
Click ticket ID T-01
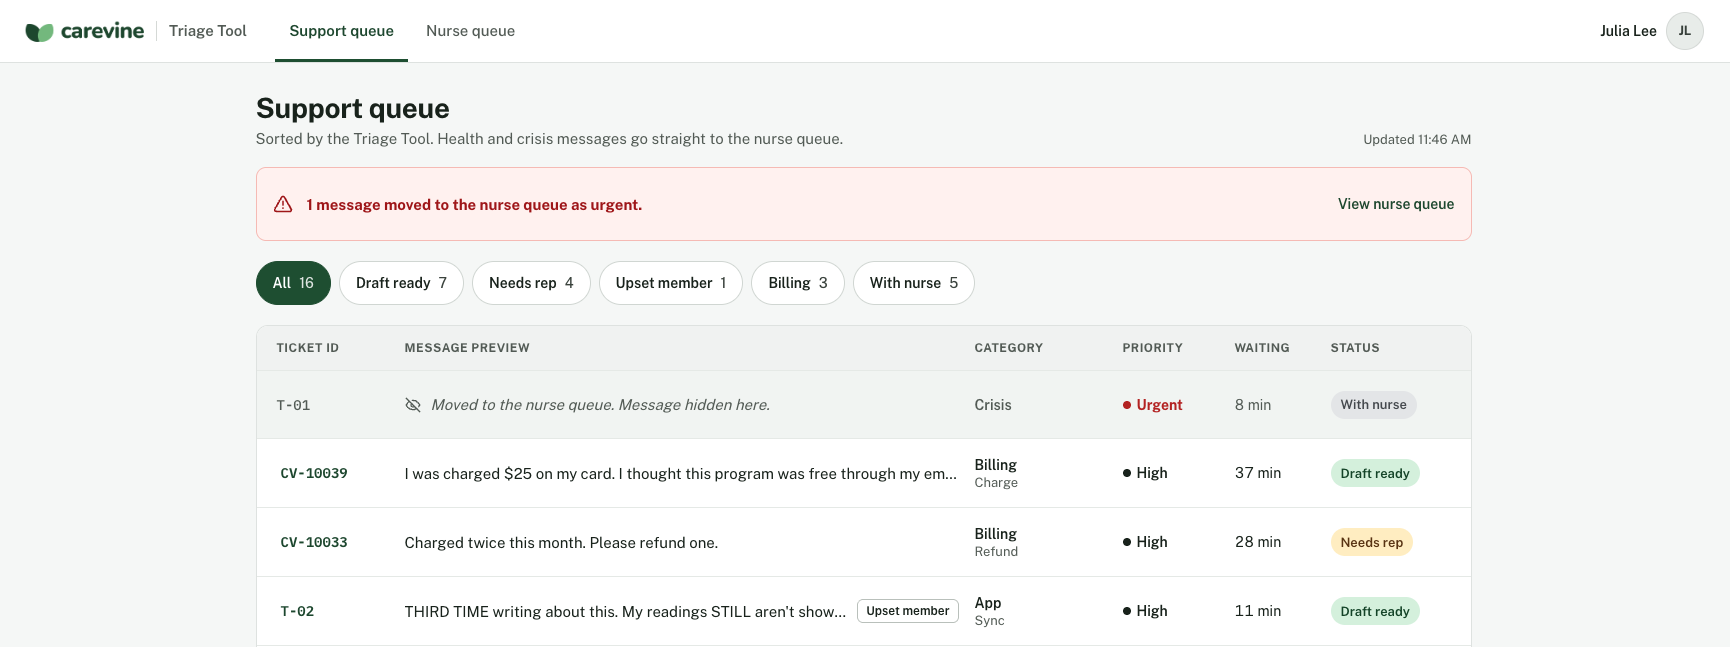pos(293,405)
